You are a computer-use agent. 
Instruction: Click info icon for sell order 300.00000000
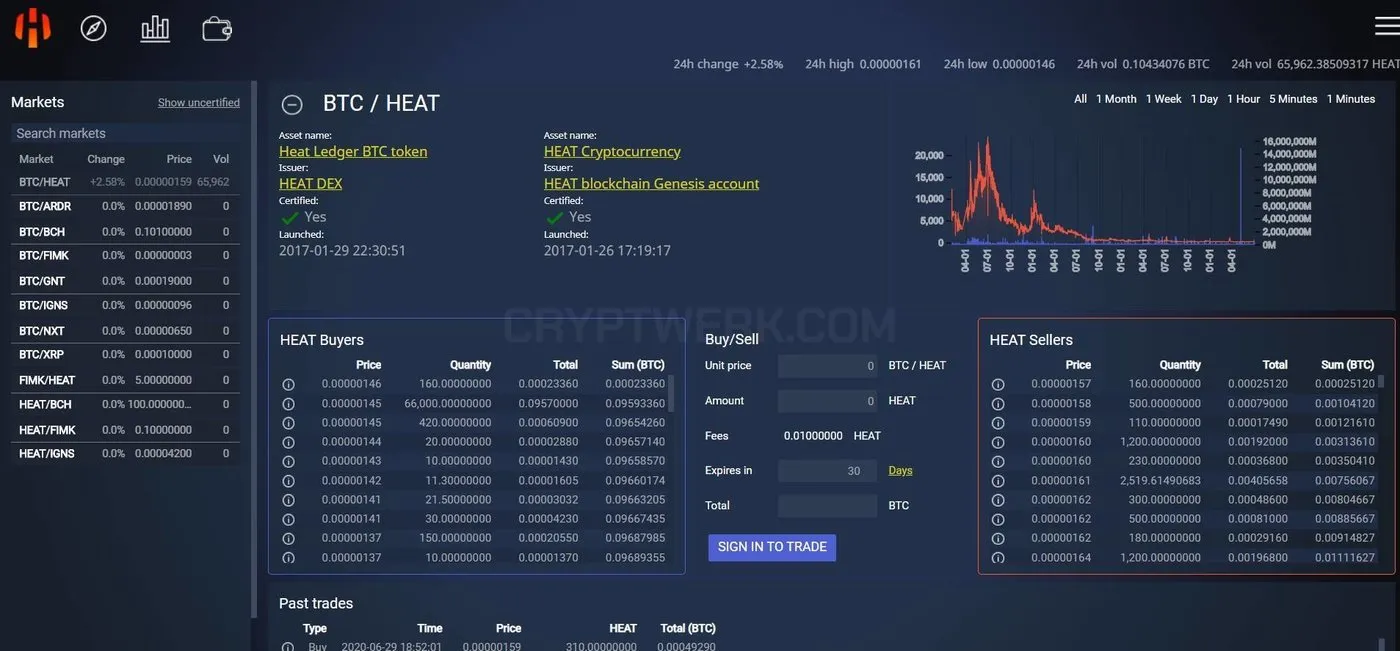pos(998,500)
